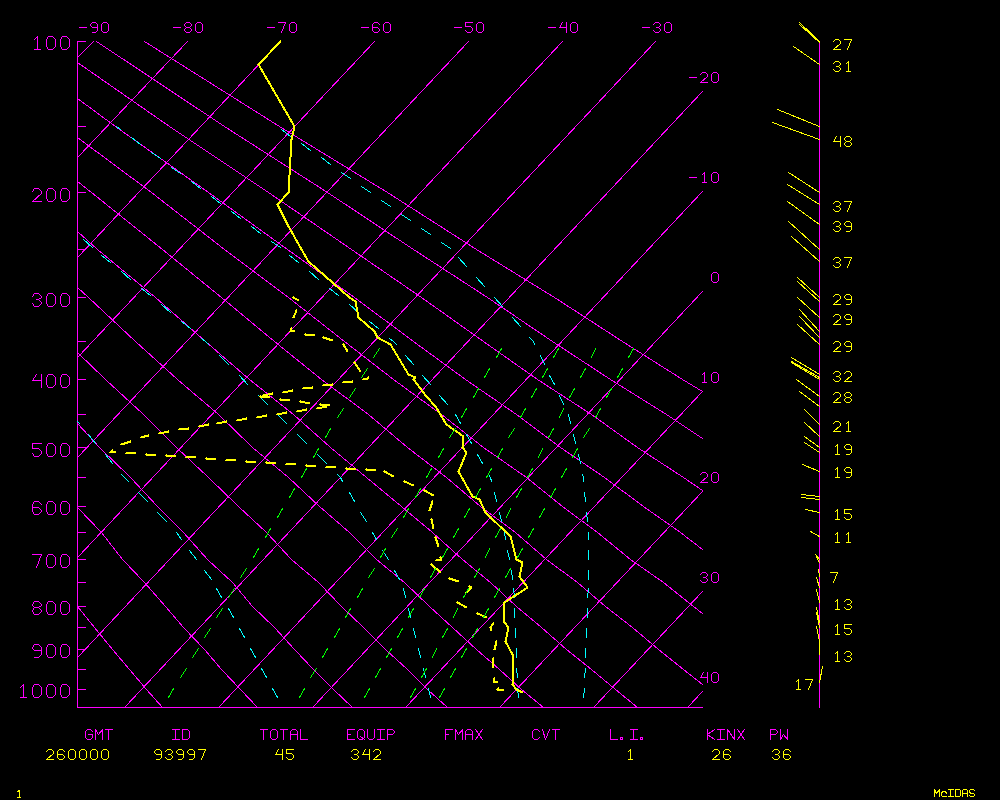
Task: Click the surface wind speed value 17
Action: point(804,685)
